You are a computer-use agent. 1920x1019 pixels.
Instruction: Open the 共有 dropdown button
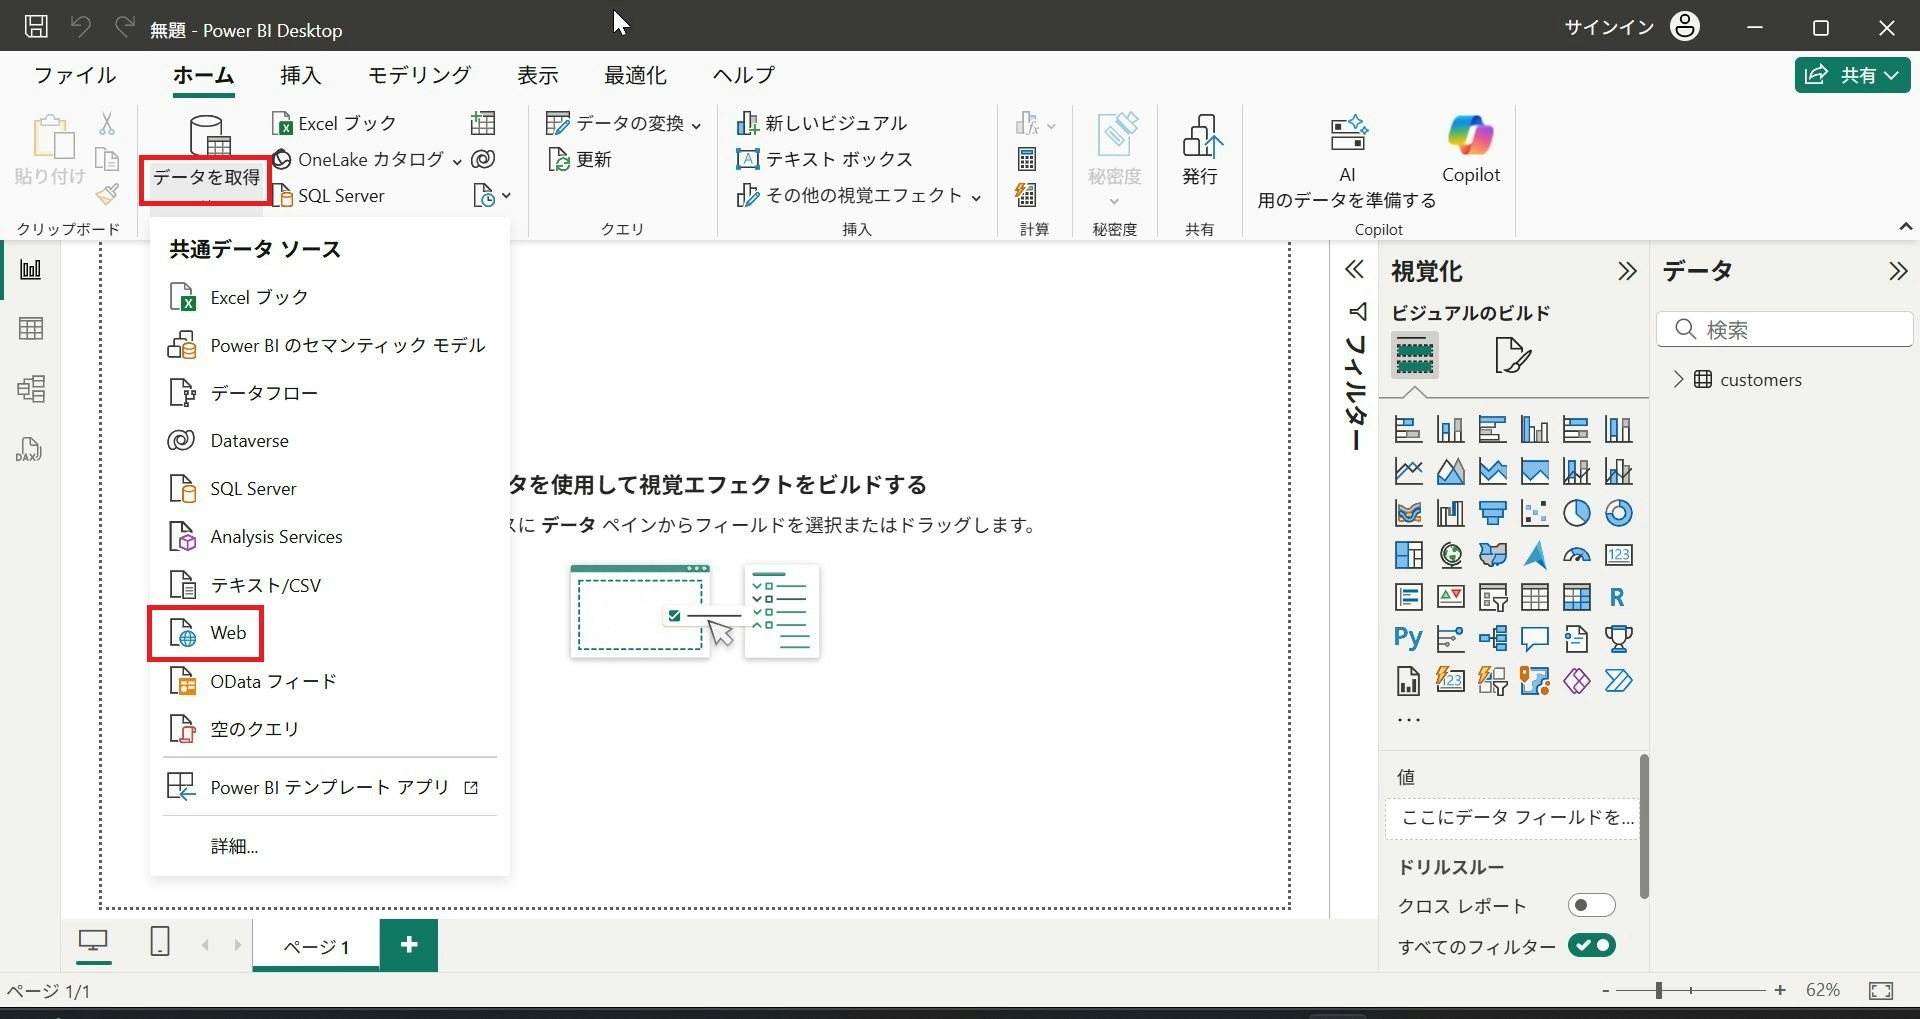(x=1852, y=75)
